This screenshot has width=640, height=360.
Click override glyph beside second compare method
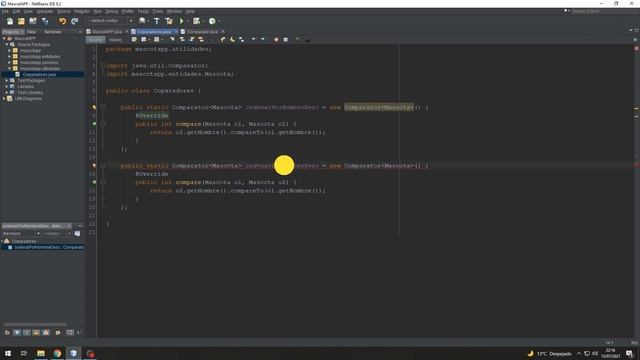point(94,182)
